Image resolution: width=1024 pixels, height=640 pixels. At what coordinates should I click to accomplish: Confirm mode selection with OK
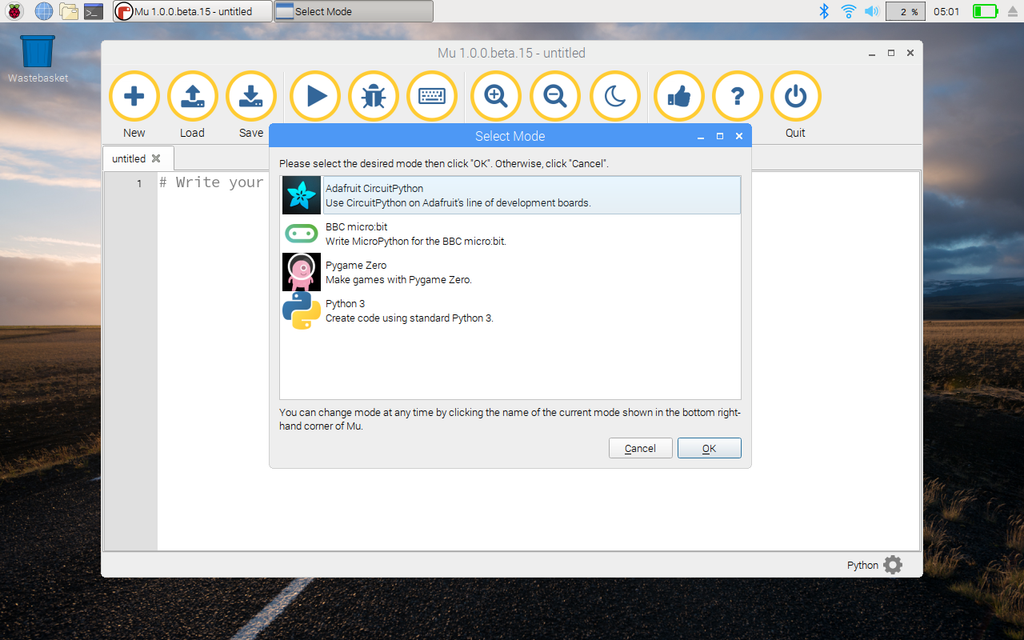[x=709, y=448]
